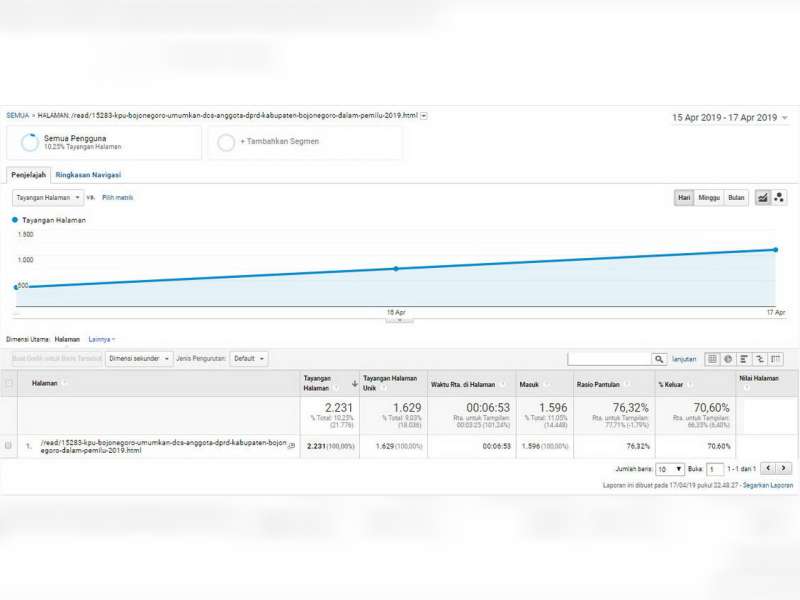The image size is (800, 600).
Task: Open page link icon beside the URL row
Action: point(292,446)
